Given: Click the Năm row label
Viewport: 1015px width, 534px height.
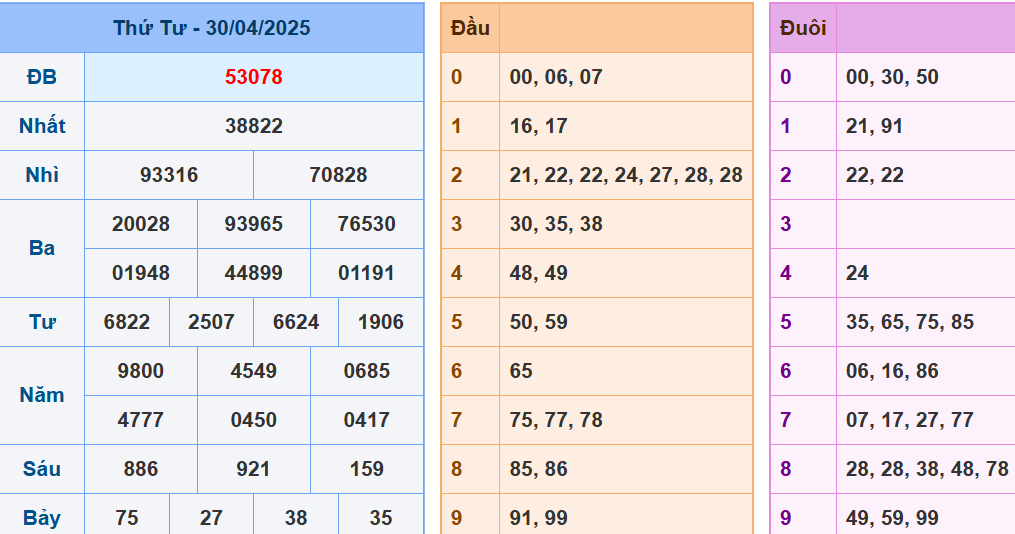Looking at the screenshot, I should (42, 395).
